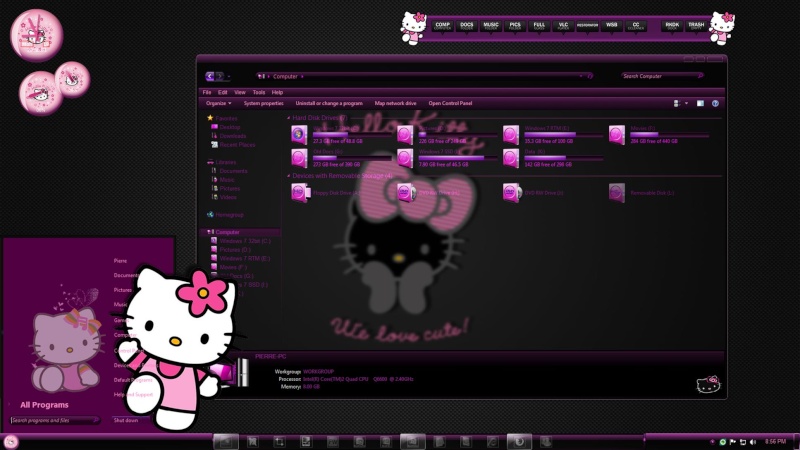Open the TRASH dock shortcut

(696, 26)
